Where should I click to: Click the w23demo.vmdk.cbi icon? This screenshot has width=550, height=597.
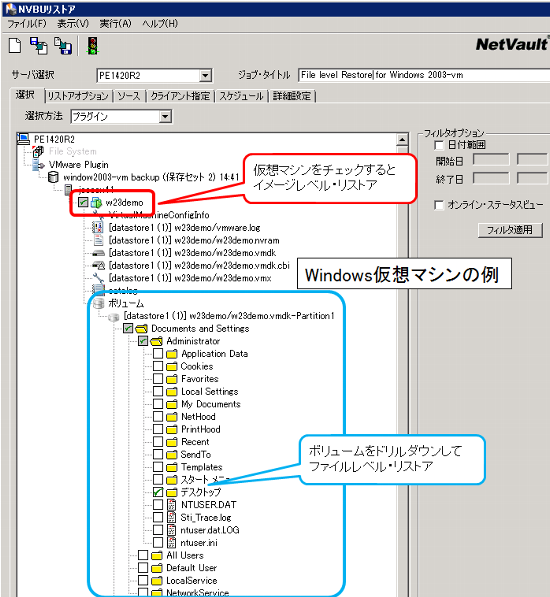[x=99, y=265]
